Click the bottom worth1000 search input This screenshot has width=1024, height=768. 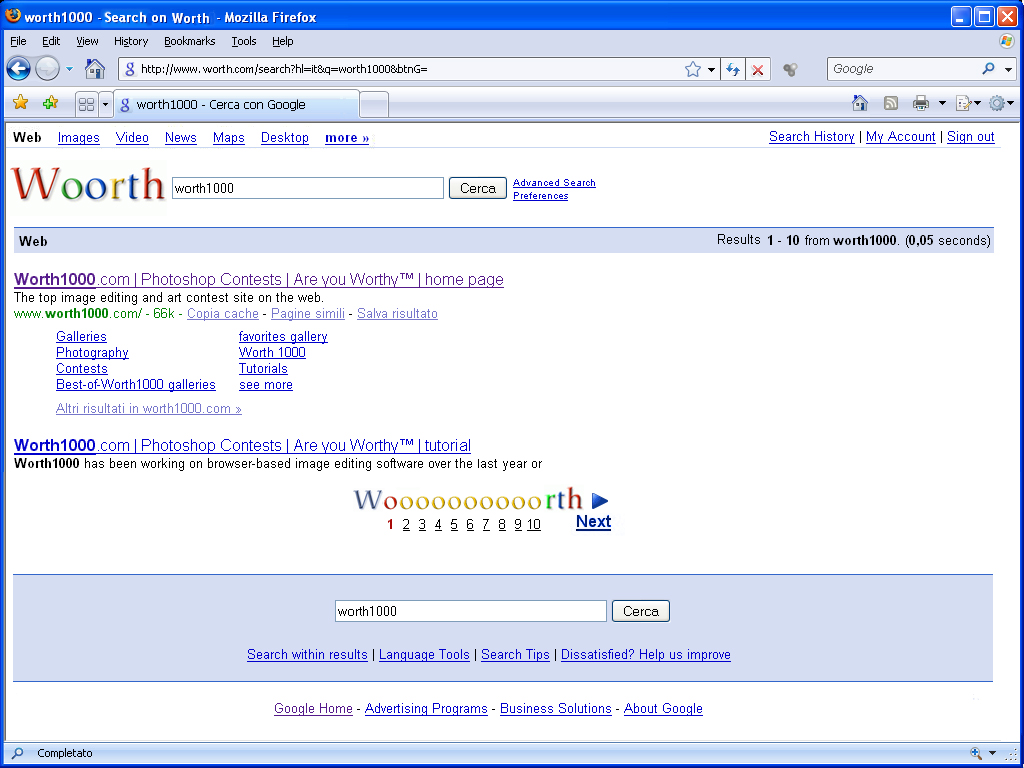471,611
